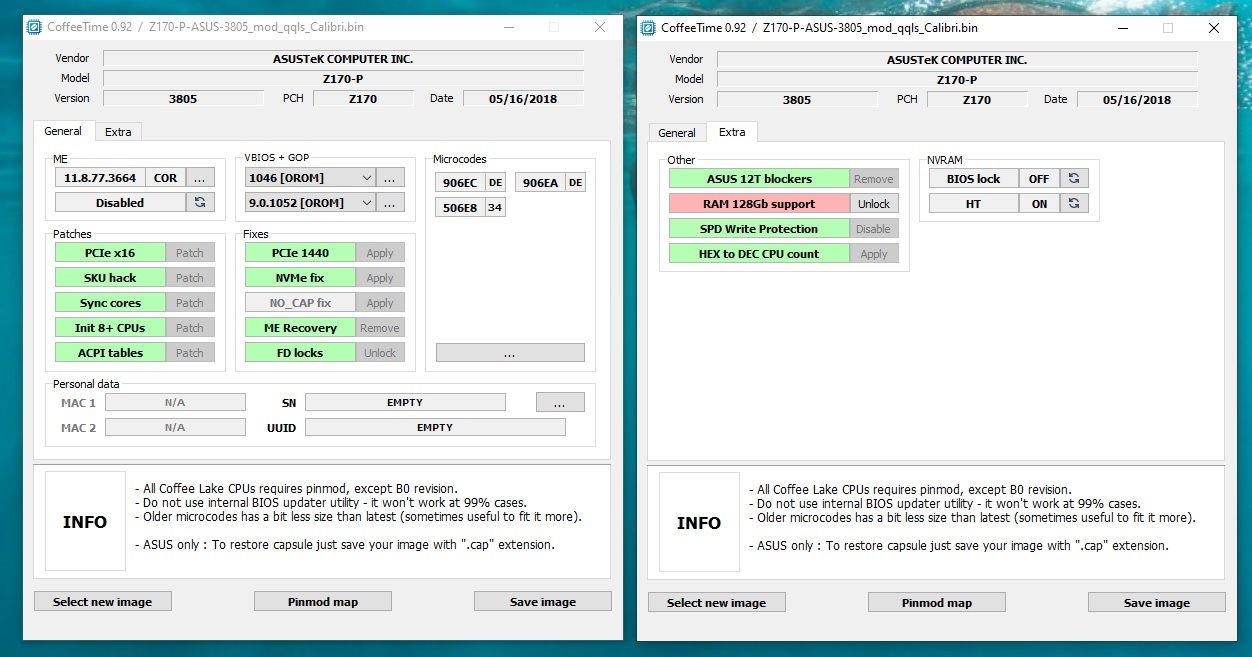Click the RAM 128Gb support red label

759,204
